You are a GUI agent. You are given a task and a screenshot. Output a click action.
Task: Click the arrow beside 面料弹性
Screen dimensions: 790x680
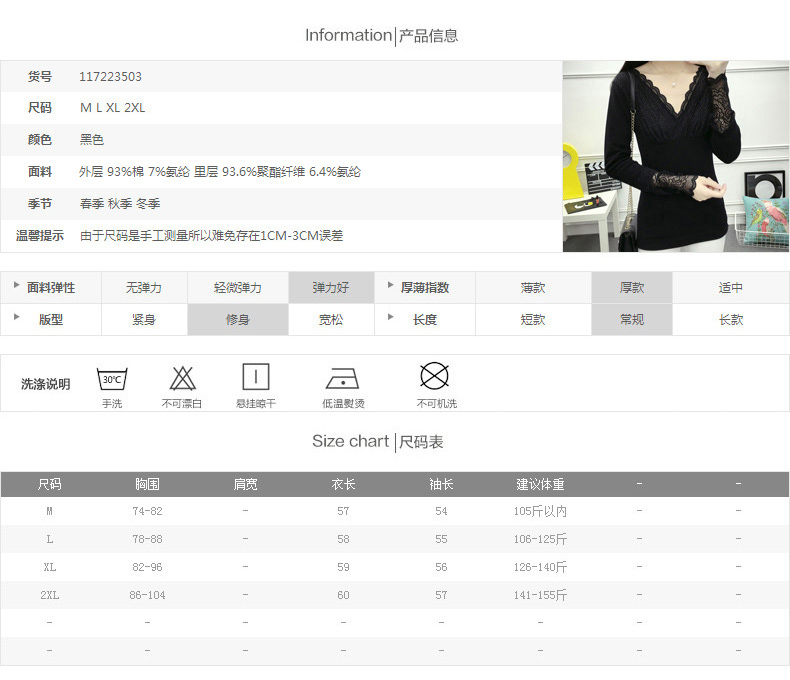pyautogui.click(x=17, y=286)
